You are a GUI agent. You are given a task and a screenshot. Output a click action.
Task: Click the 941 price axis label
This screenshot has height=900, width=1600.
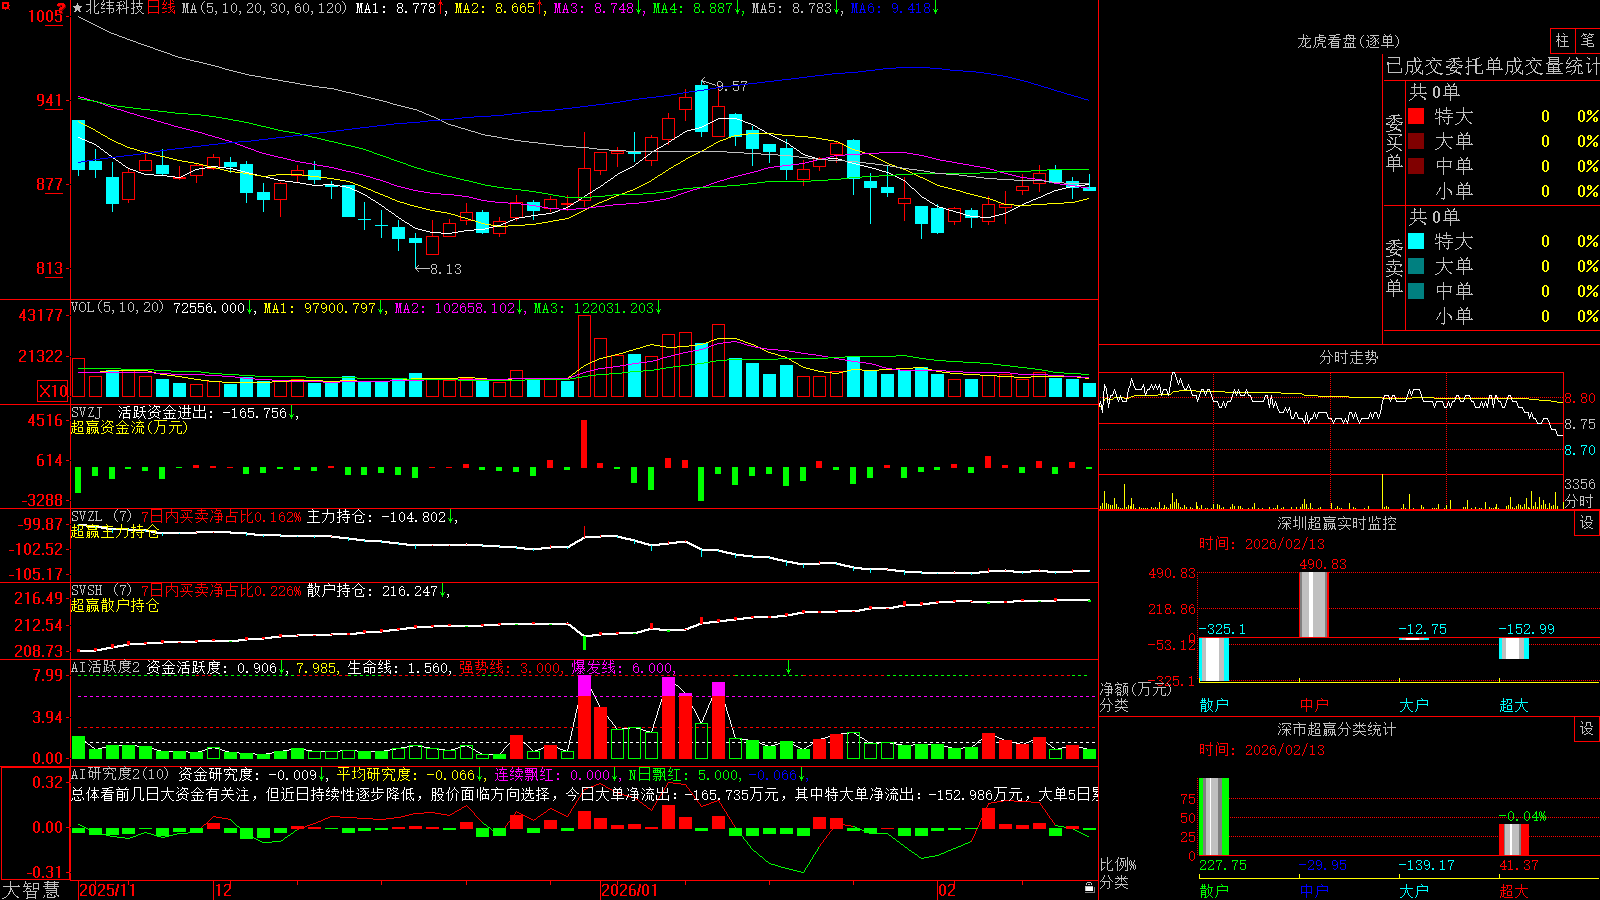click(x=50, y=100)
